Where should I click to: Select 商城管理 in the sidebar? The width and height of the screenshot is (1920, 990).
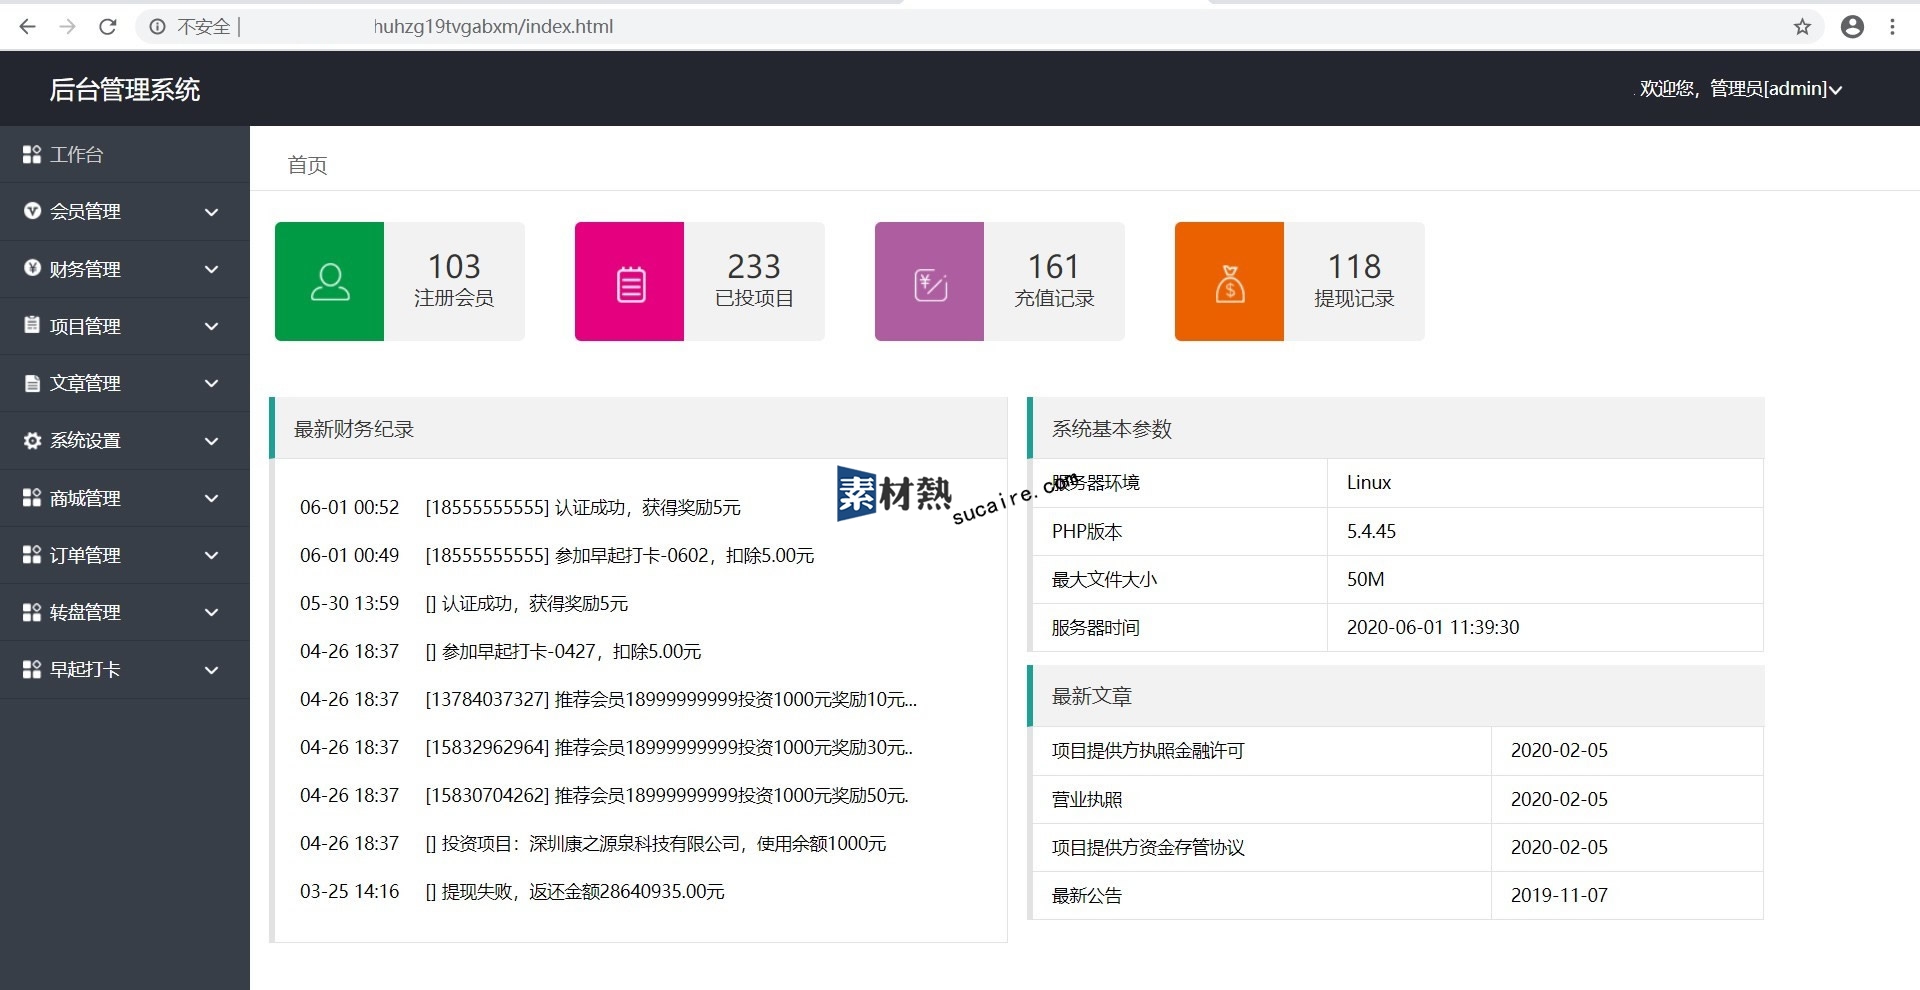(x=85, y=499)
